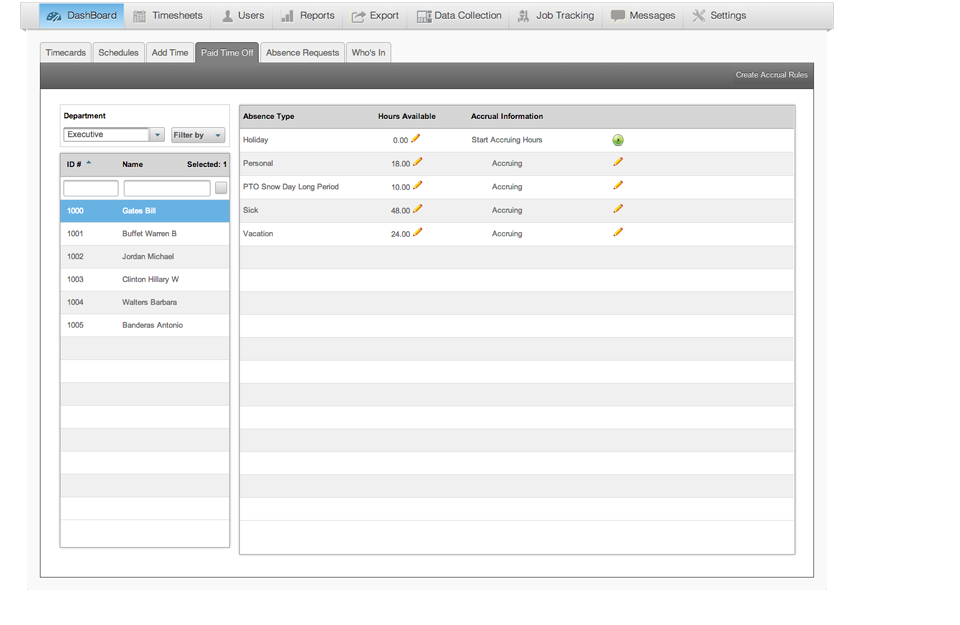Edit Vacation hours available pencil icon
Viewport: 960px width, 625px height.
pos(418,233)
